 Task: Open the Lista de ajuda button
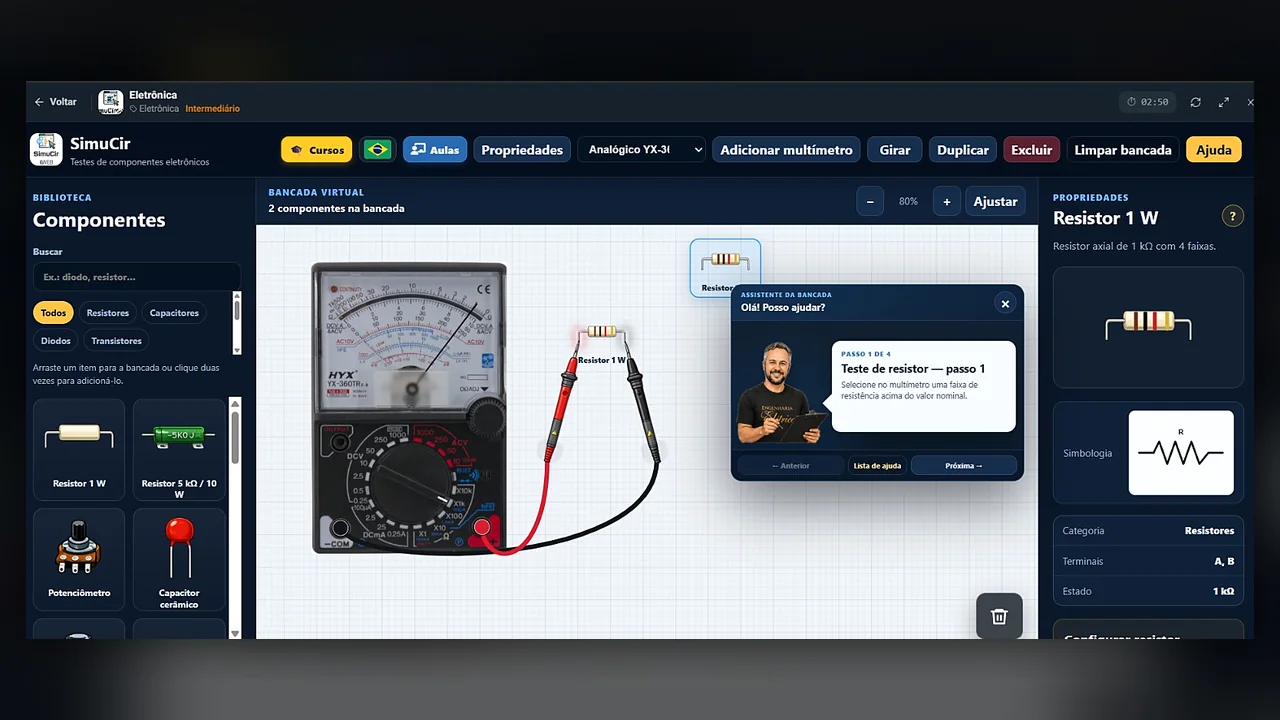pyautogui.click(x=877, y=466)
